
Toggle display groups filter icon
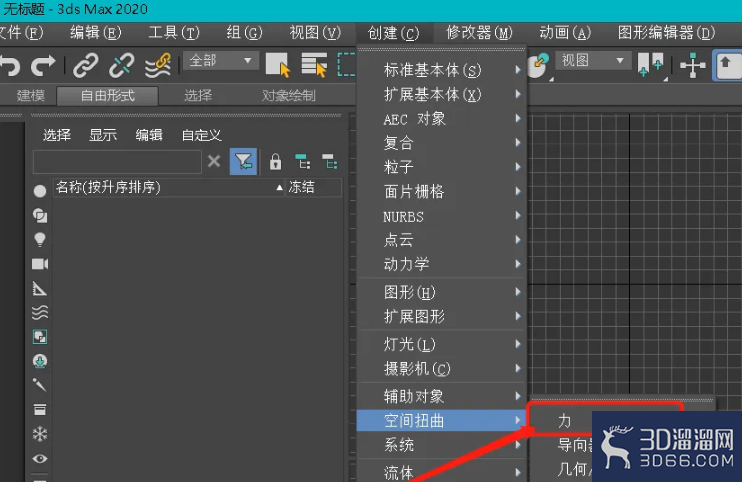(x=40, y=337)
